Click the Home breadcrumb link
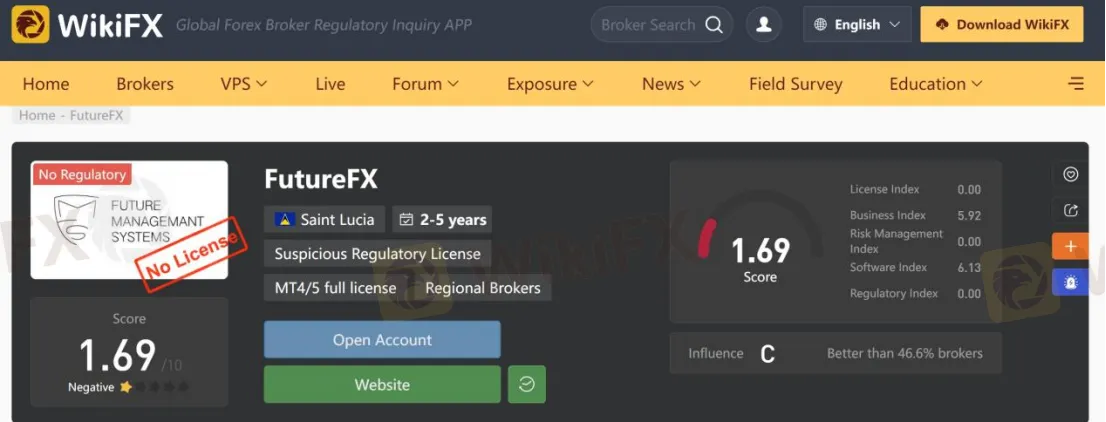 pos(37,115)
